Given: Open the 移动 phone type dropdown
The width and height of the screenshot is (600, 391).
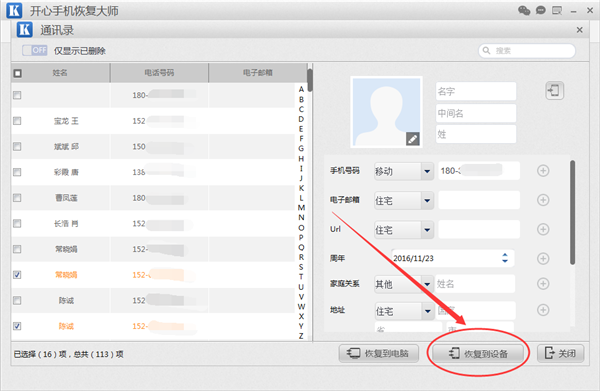Looking at the screenshot, I should (x=427, y=171).
